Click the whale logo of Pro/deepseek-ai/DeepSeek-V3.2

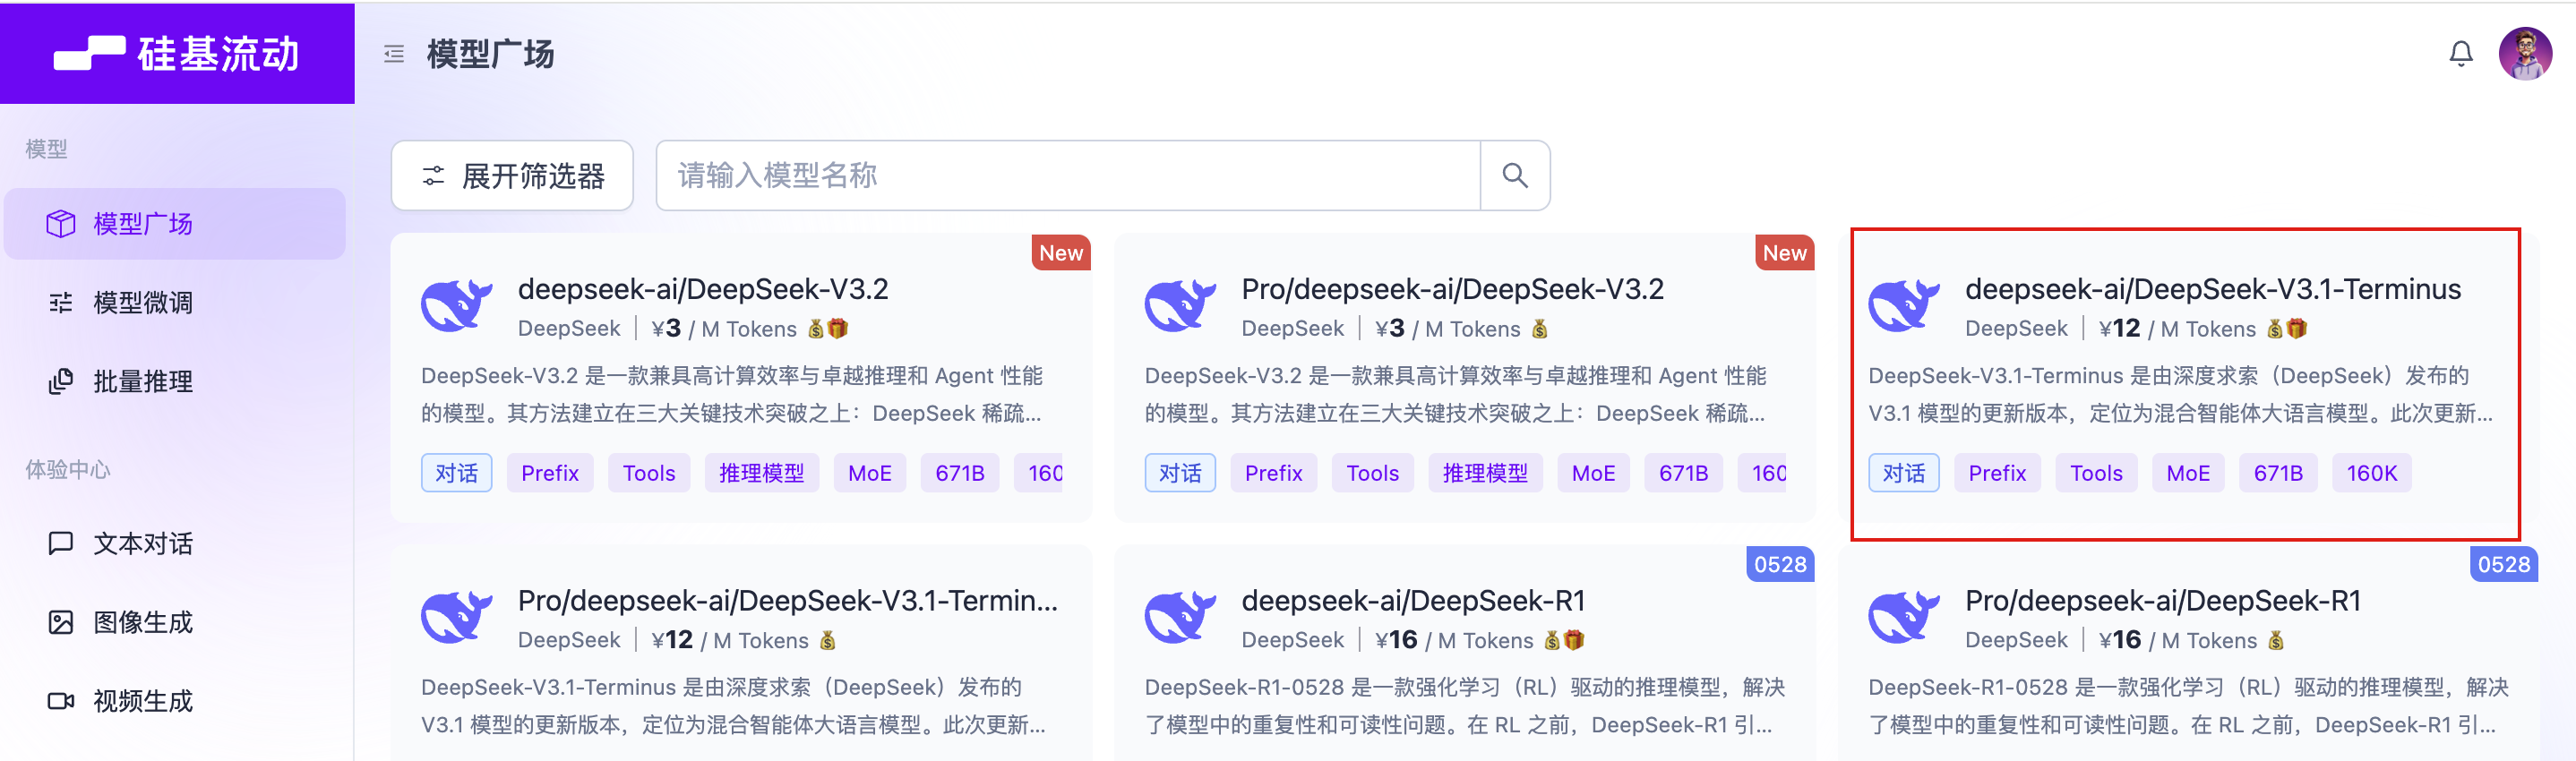[x=1180, y=305]
